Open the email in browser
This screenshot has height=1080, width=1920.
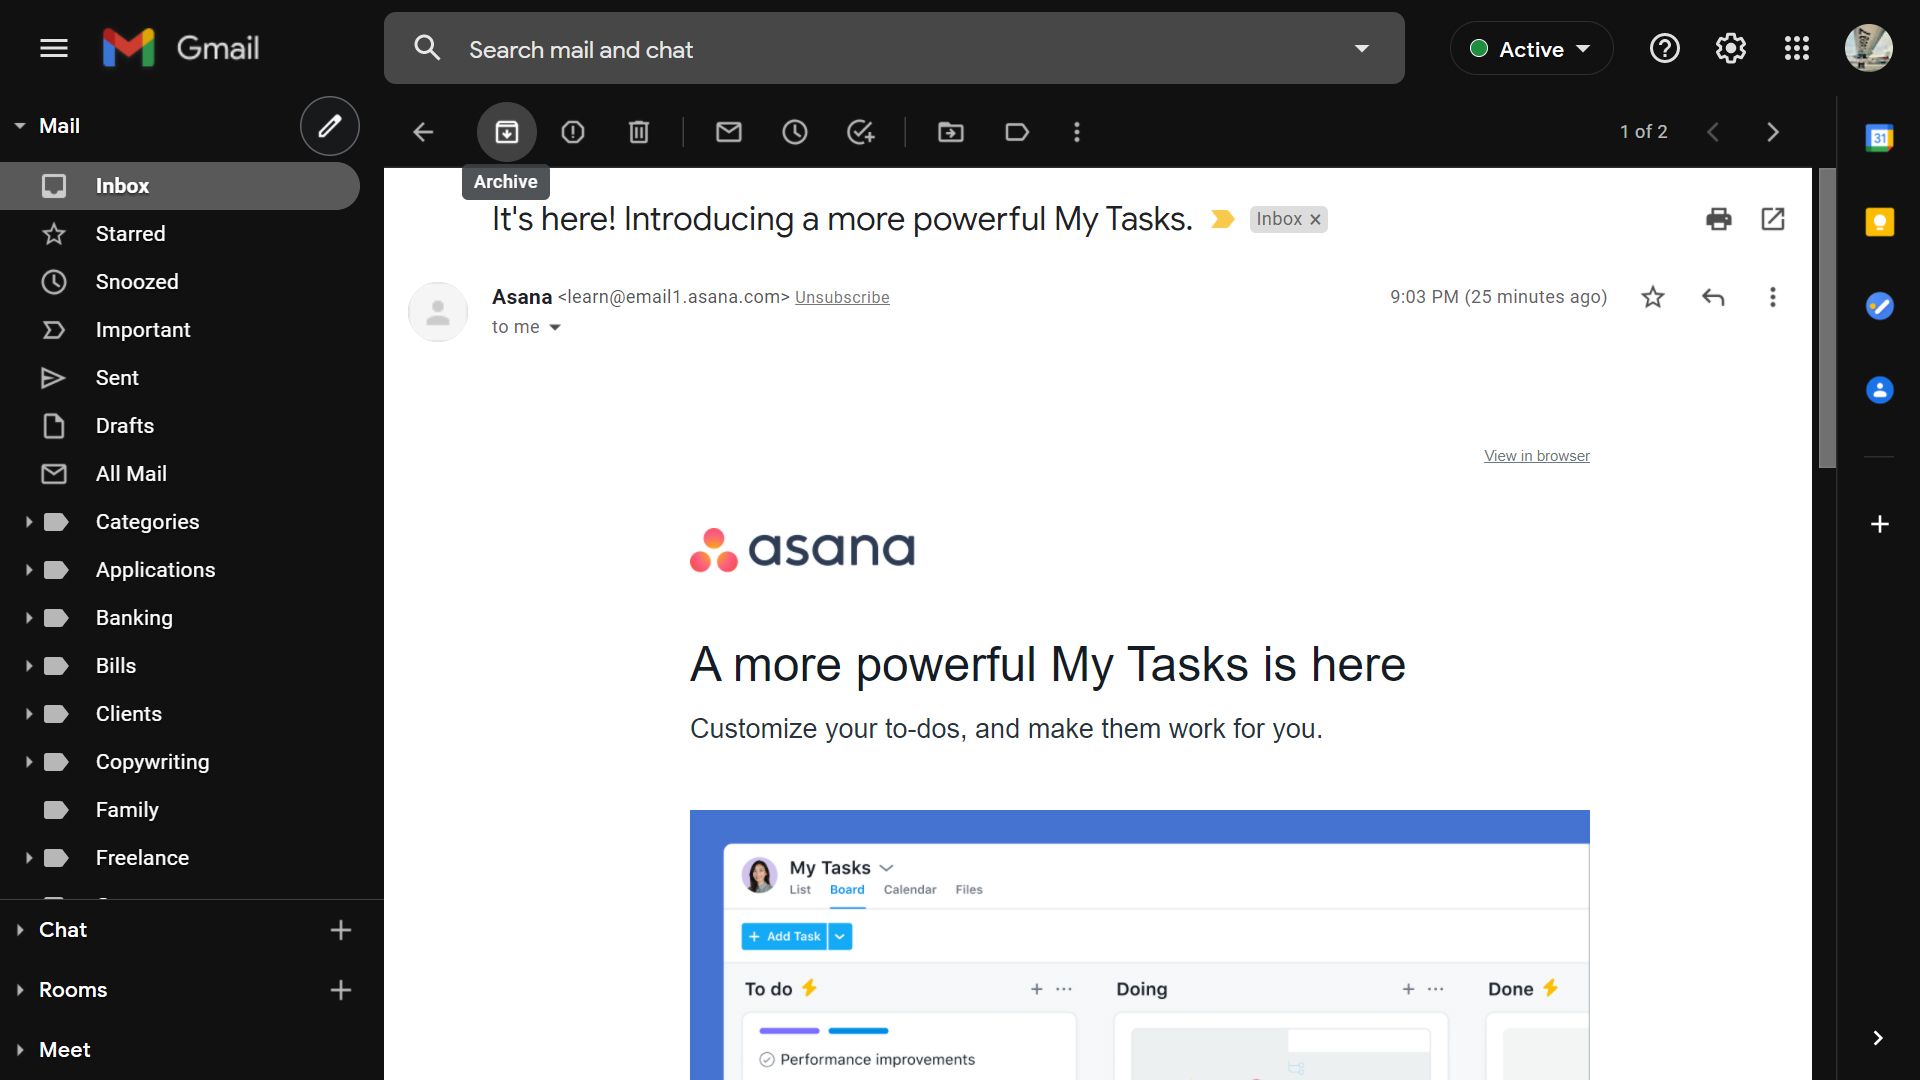point(1536,455)
